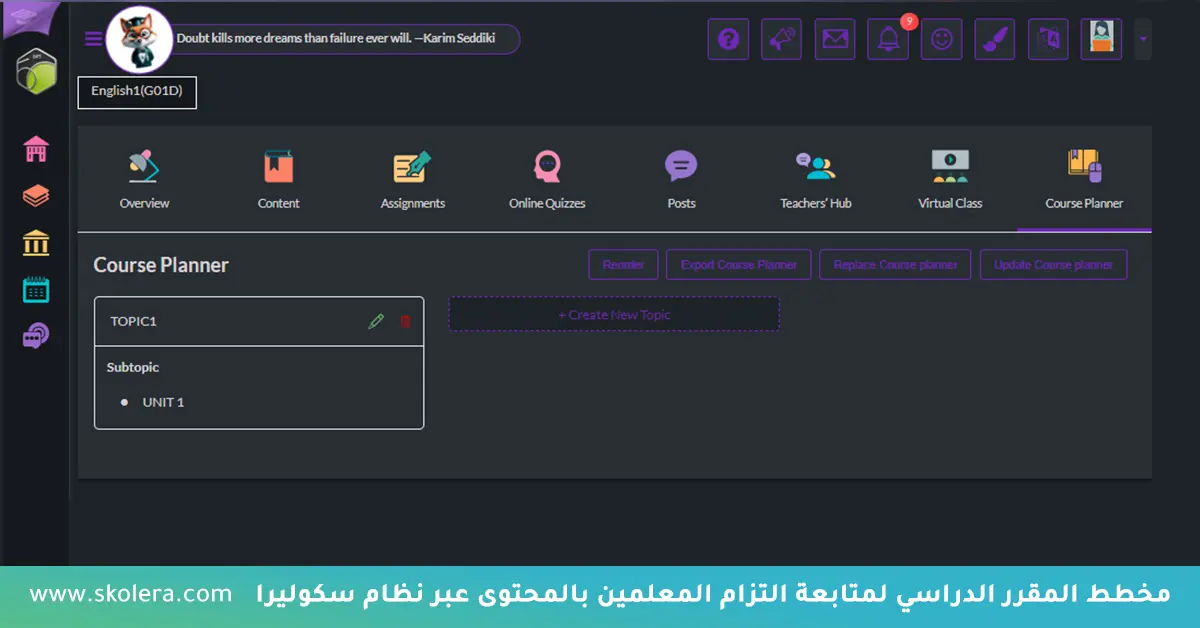The width and height of the screenshot is (1200, 628).
Task: Open theme settings with the paintbrush icon
Action: pyautogui.click(x=994, y=38)
